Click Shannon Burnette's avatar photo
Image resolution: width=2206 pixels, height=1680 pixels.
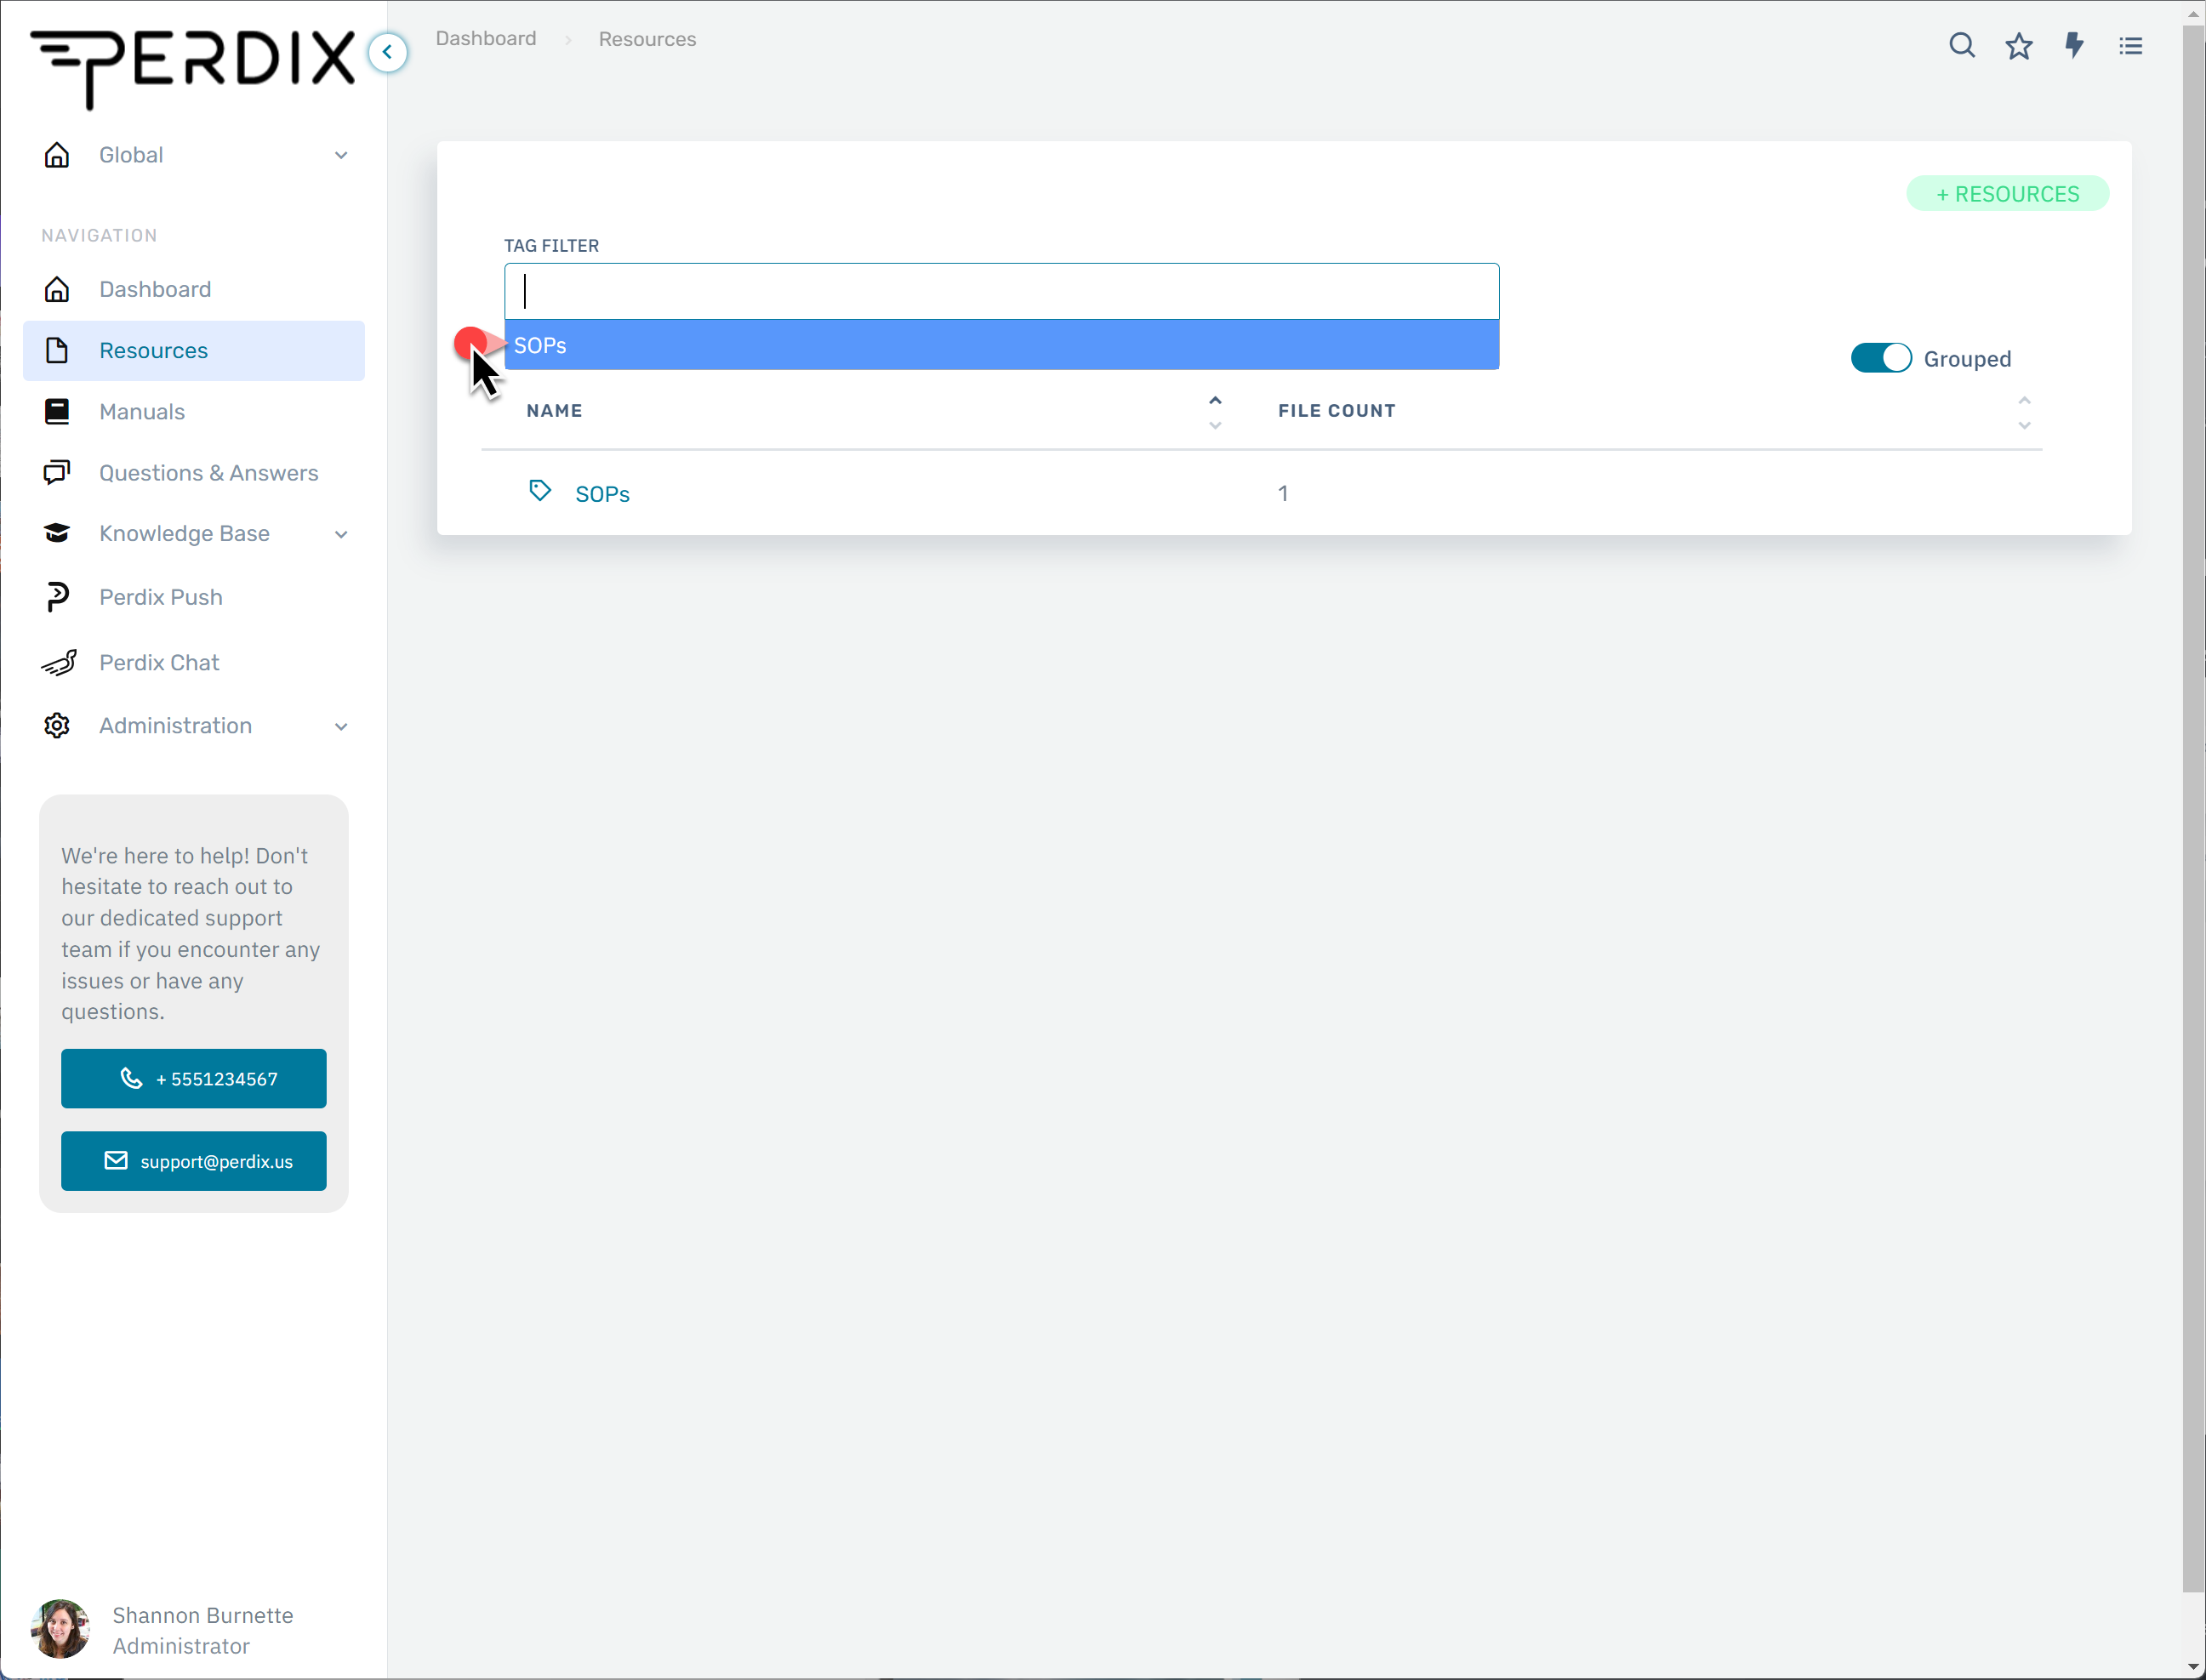(60, 1629)
